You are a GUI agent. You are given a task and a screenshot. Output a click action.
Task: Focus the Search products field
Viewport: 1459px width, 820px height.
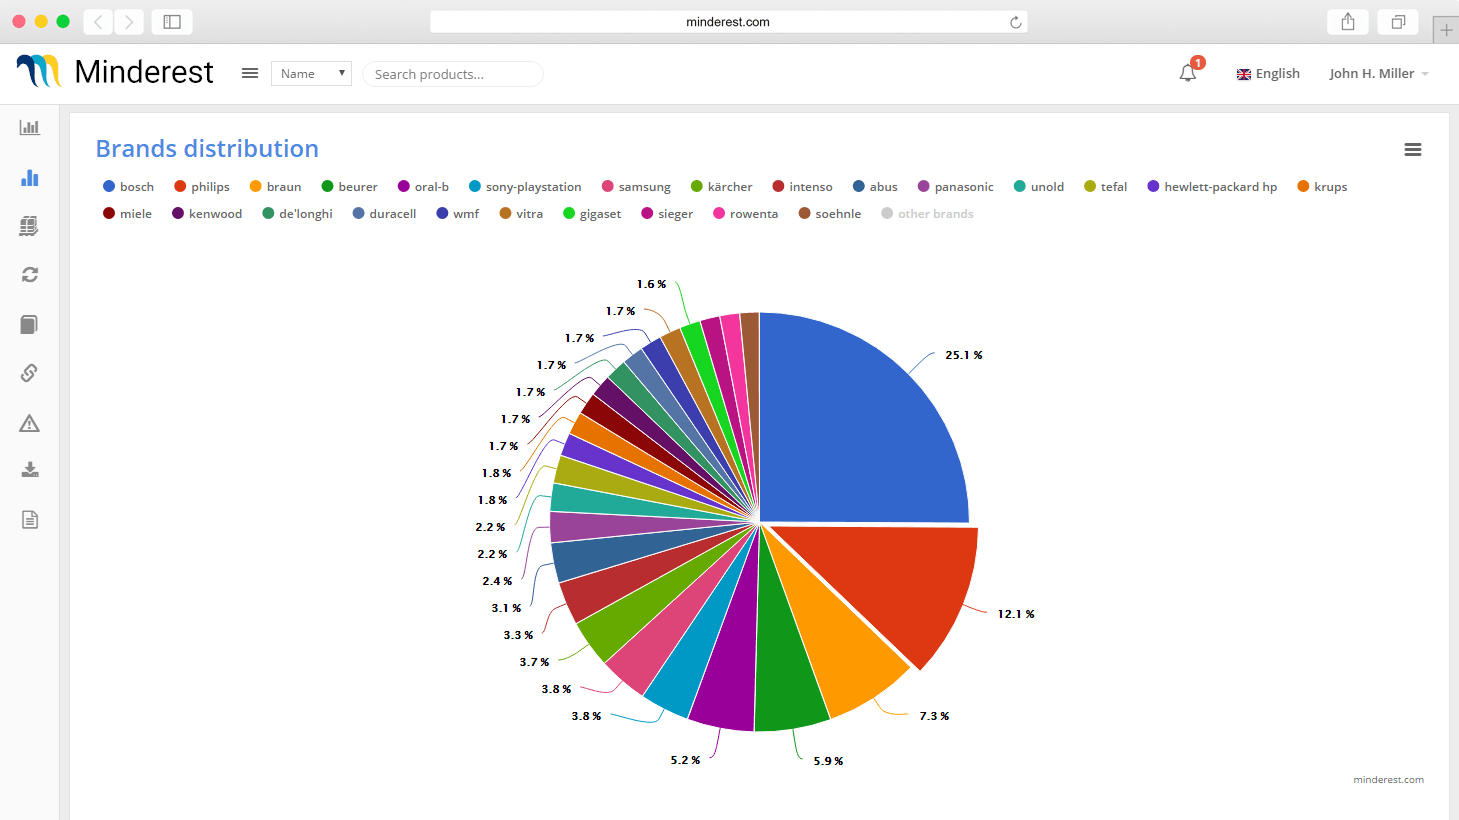click(453, 74)
